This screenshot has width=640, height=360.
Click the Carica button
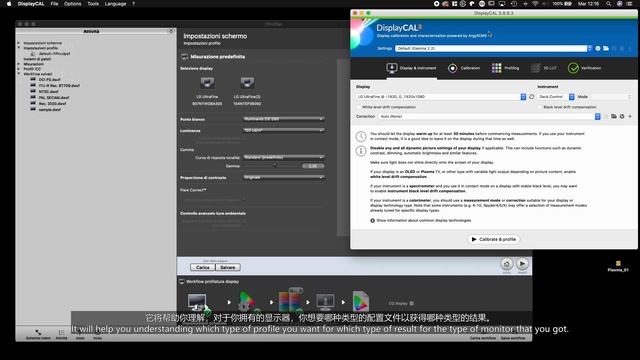pyautogui.click(x=202, y=267)
